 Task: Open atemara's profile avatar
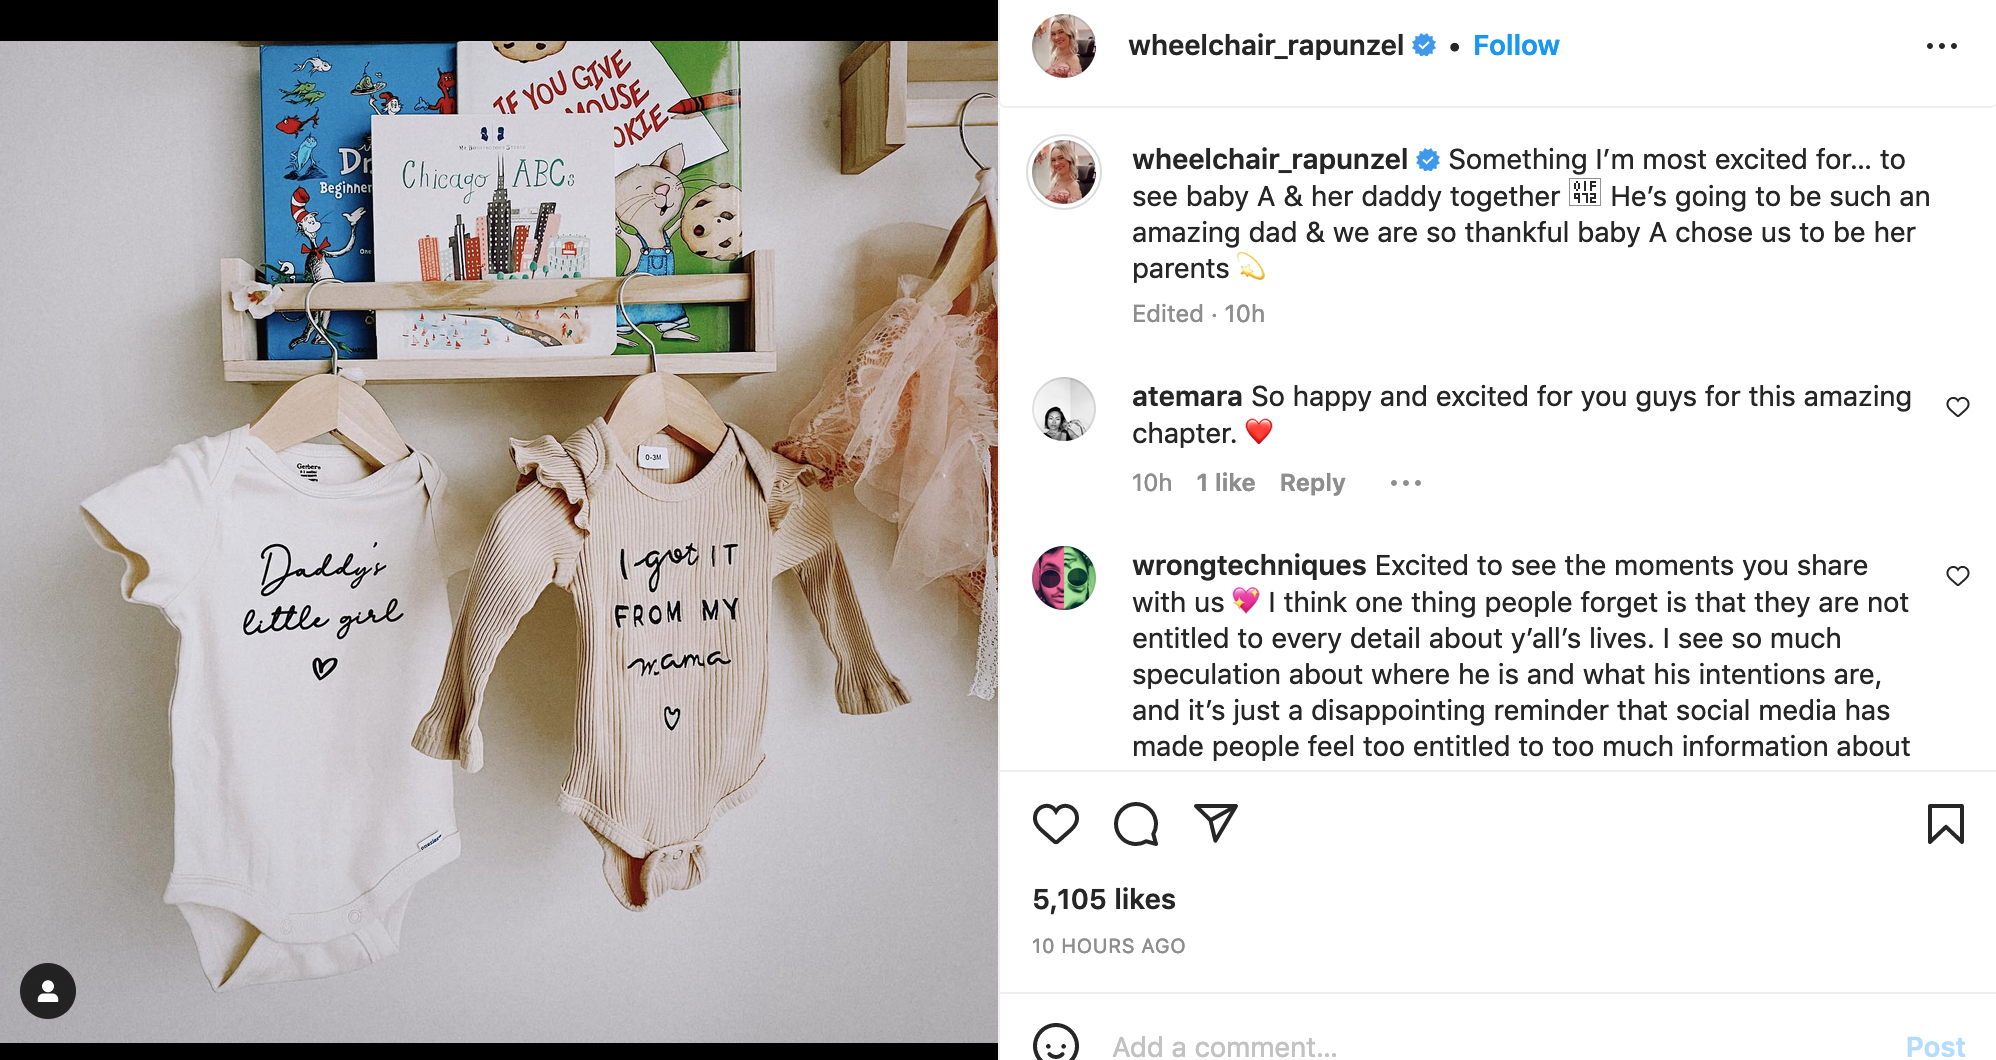tap(1064, 409)
